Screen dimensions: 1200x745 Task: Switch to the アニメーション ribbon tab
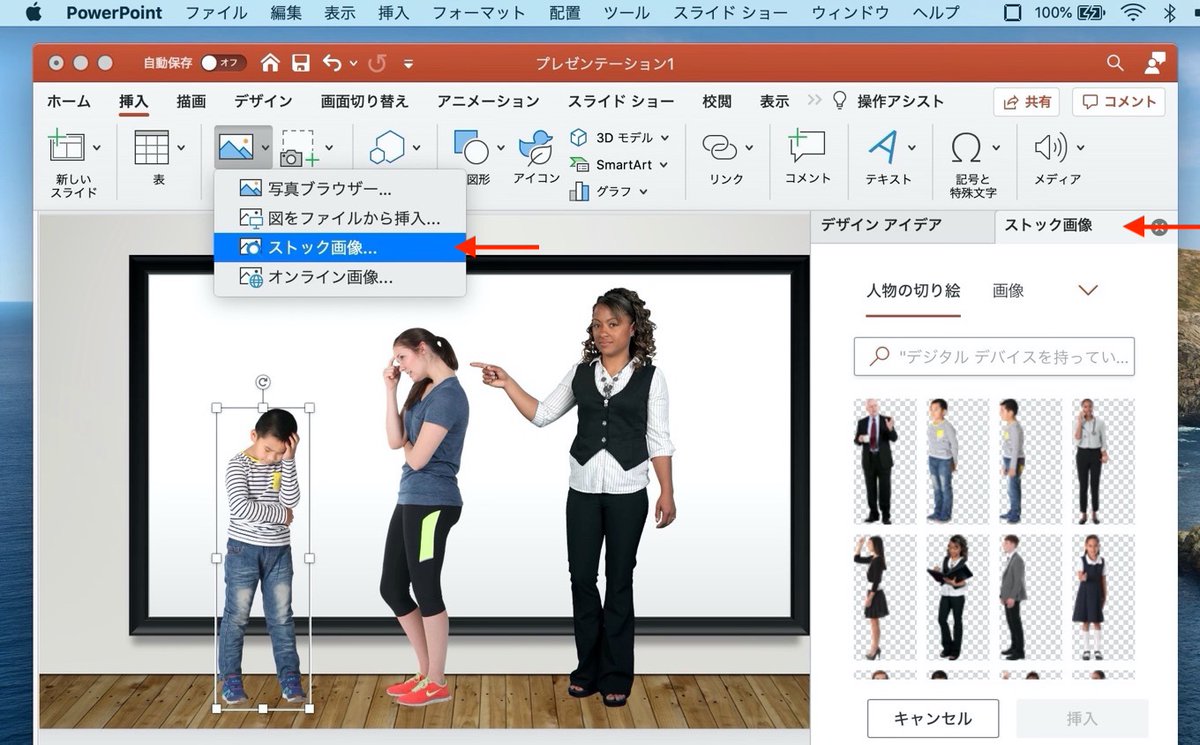tap(488, 101)
